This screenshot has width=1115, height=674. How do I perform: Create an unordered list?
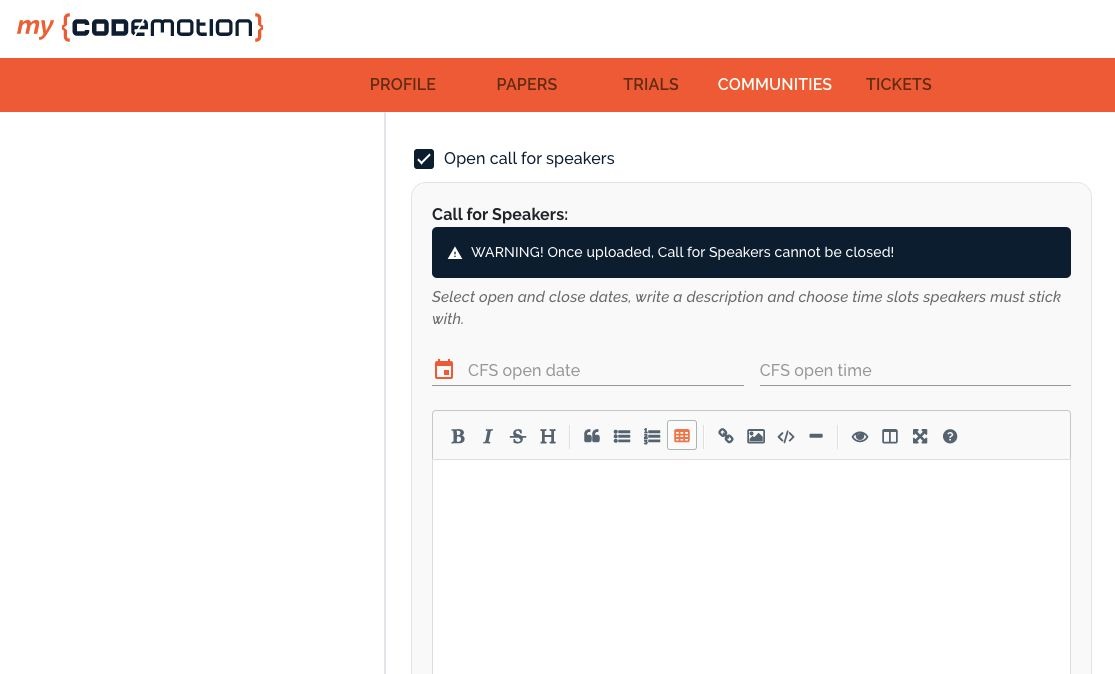[622, 436]
